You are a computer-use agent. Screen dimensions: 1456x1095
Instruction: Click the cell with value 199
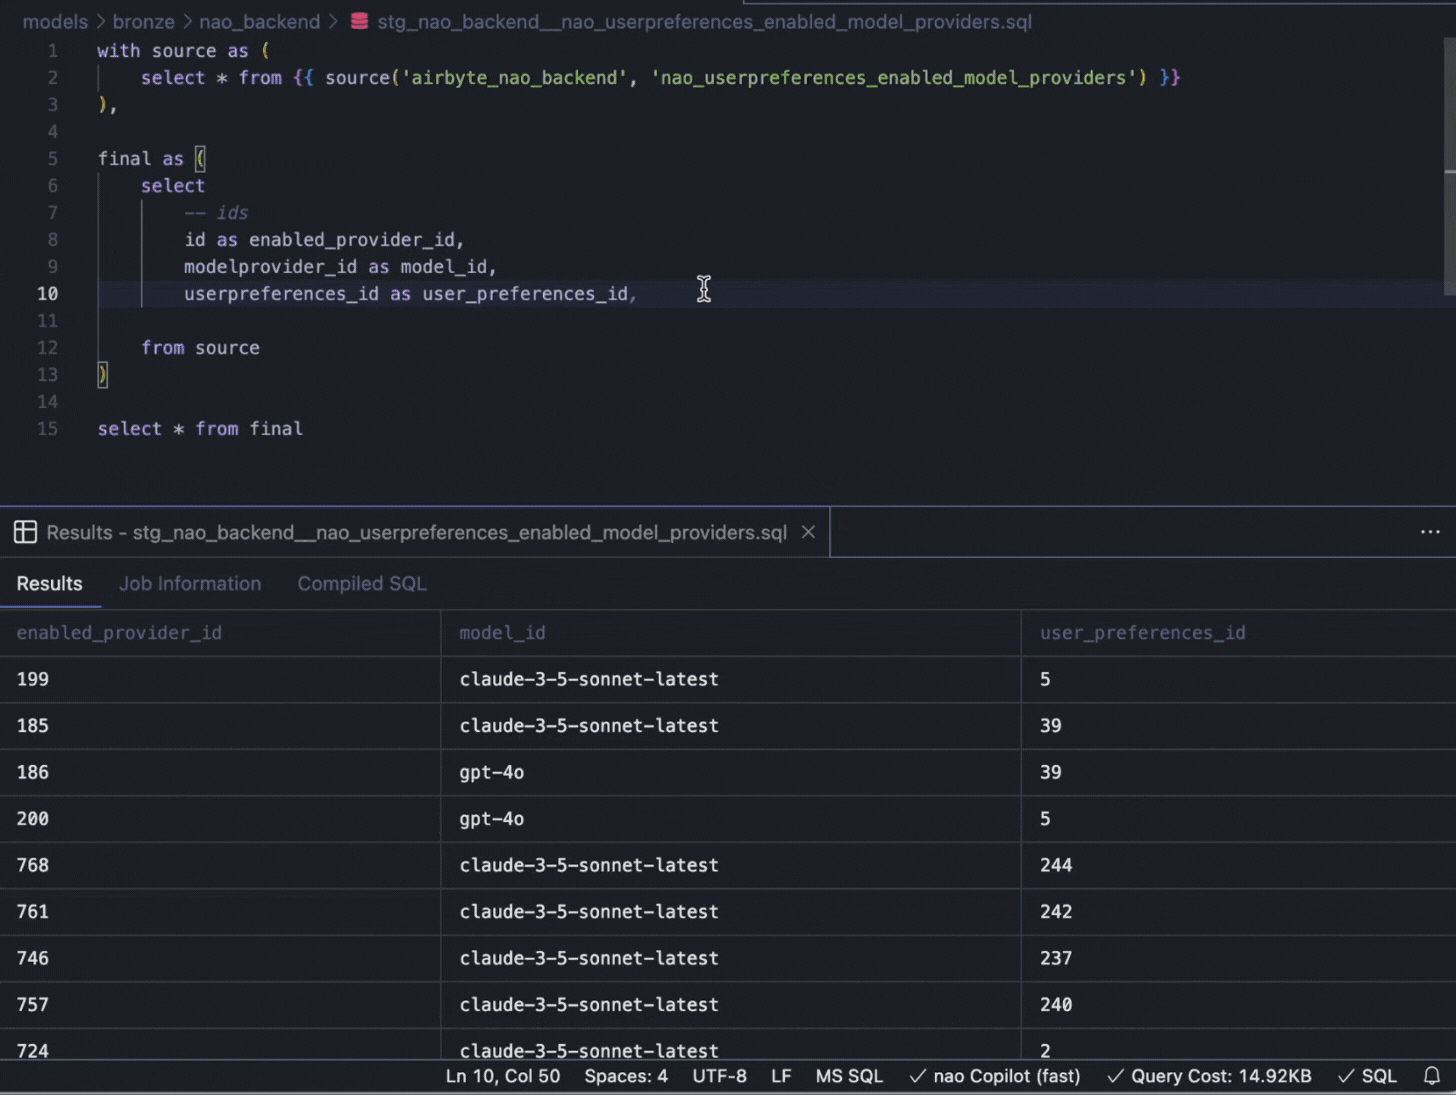tap(220, 679)
